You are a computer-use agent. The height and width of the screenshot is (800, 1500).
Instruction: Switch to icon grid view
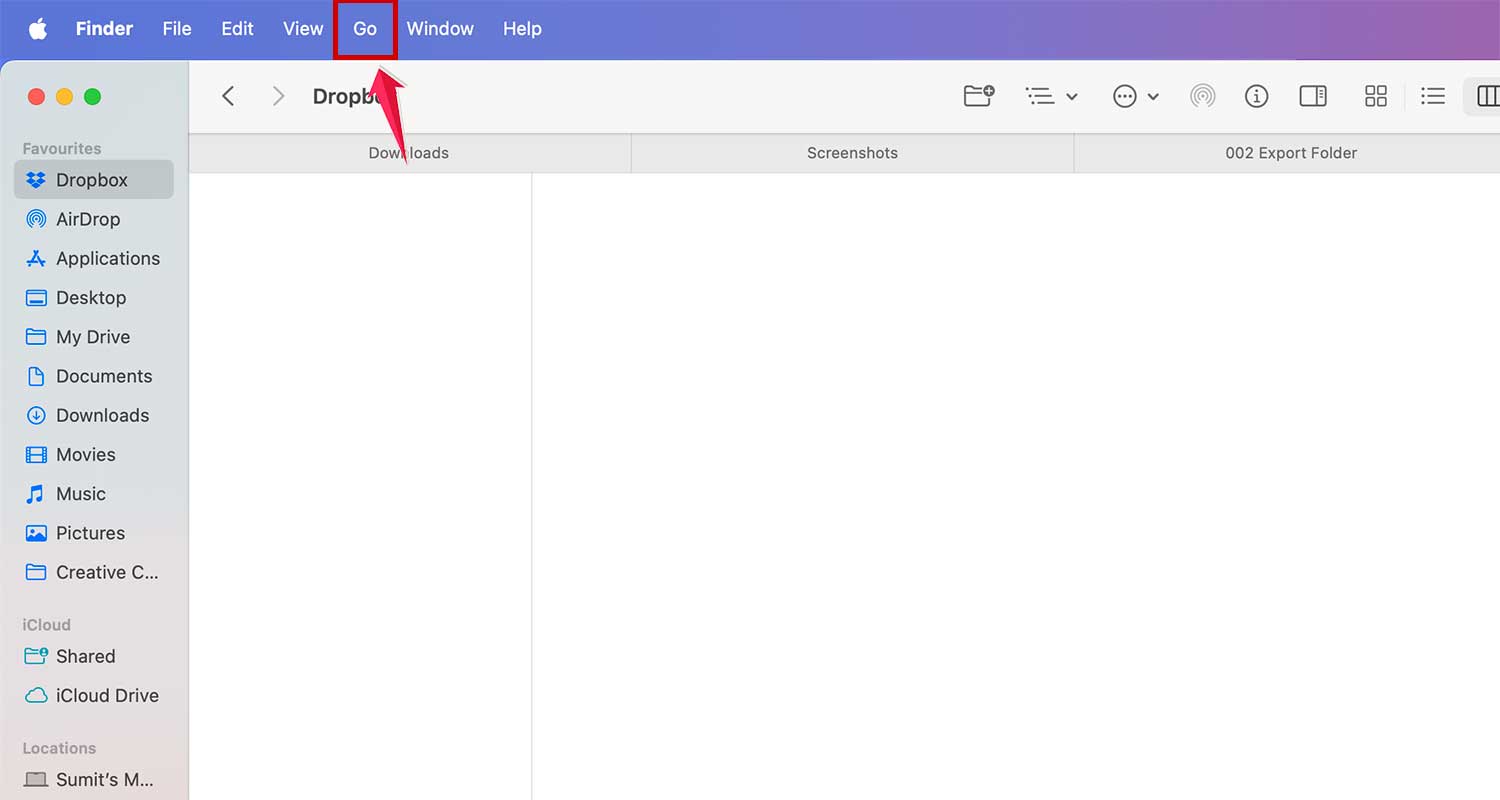1376,96
